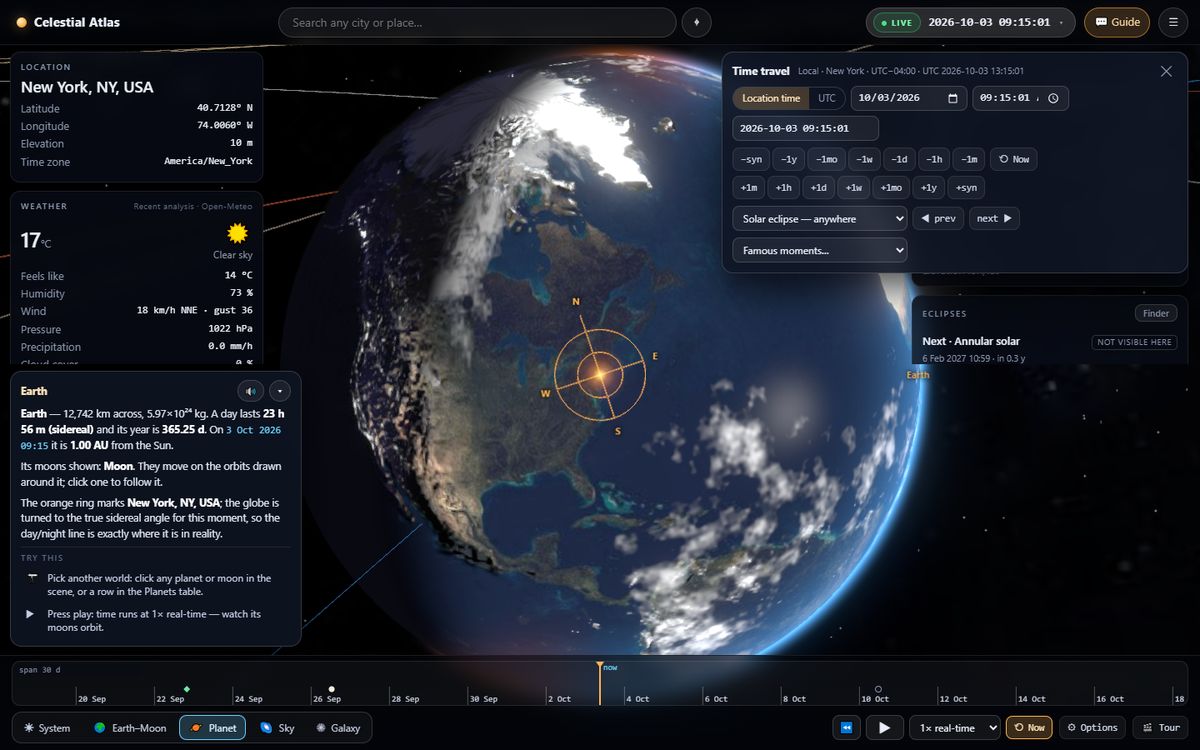
Task: Click the full moon marker near 26 Sep
Action: coord(332,689)
